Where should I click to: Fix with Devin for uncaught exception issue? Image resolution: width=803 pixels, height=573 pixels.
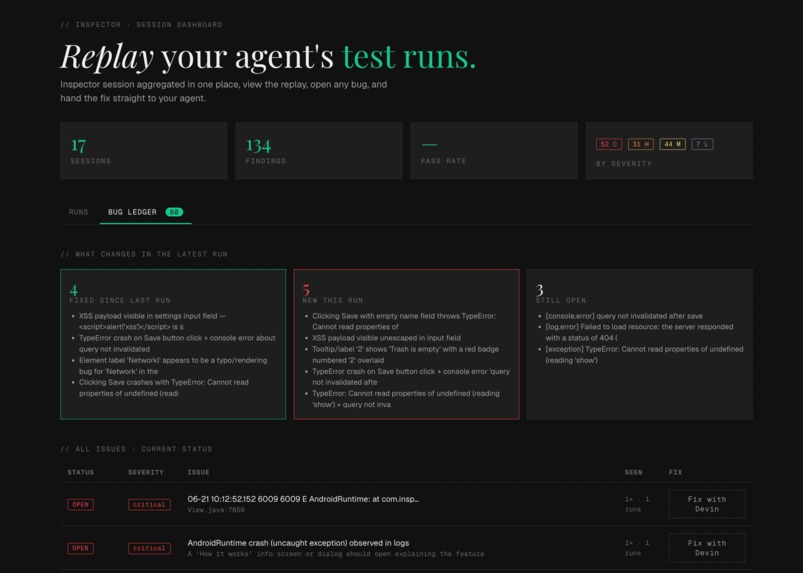tap(707, 548)
